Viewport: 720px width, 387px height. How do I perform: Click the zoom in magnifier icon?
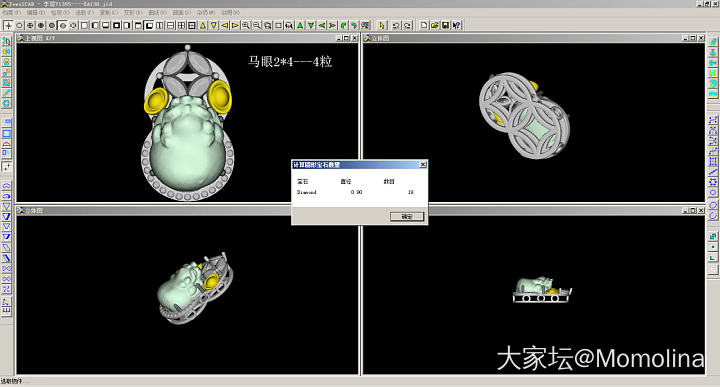pos(246,25)
